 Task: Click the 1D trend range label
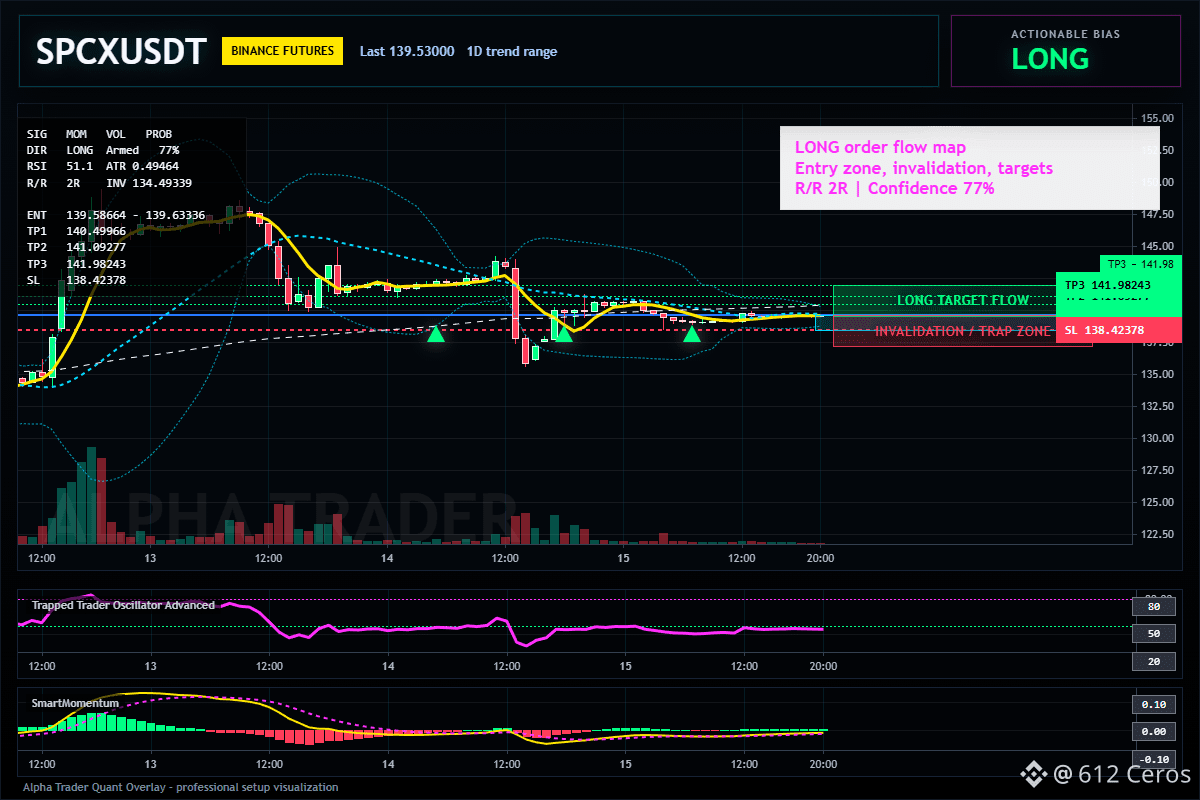point(512,52)
